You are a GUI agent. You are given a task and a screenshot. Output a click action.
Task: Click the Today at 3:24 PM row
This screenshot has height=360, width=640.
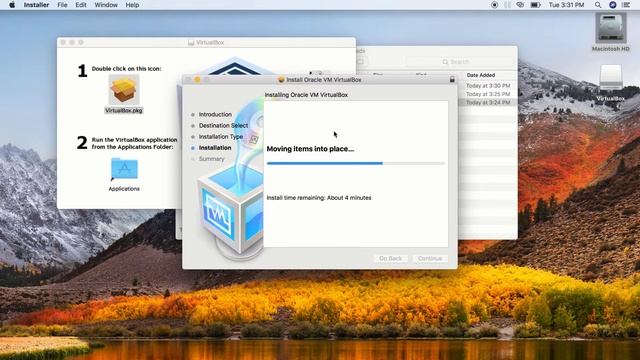[x=488, y=102]
